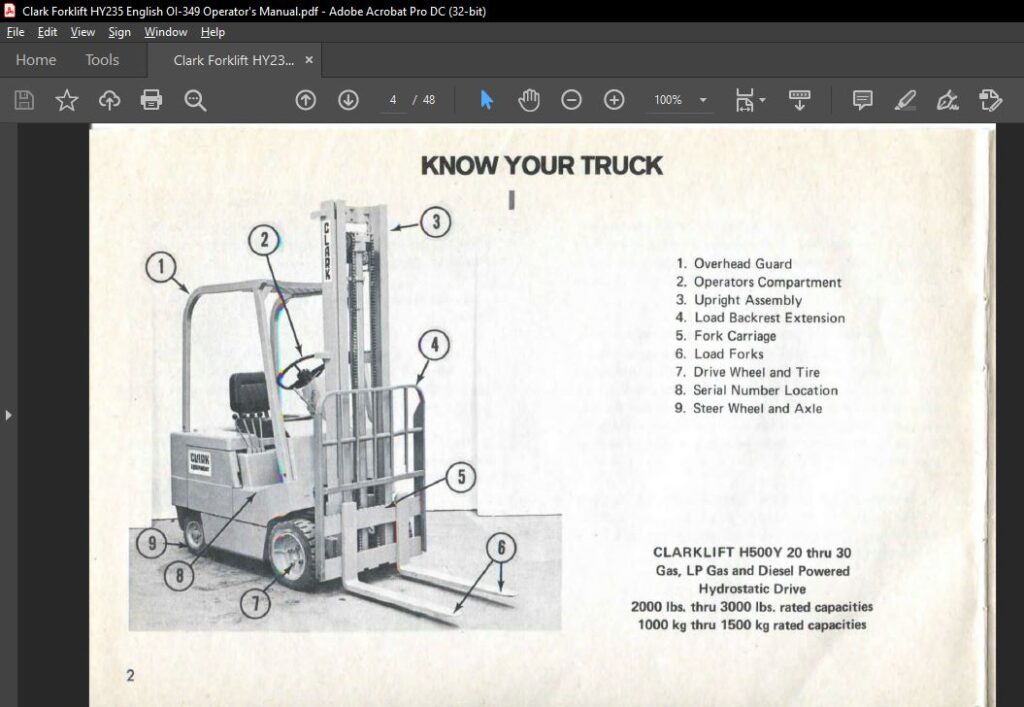Zoom in with the plus icon
The image size is (1024, 707).
pos(614,100)
